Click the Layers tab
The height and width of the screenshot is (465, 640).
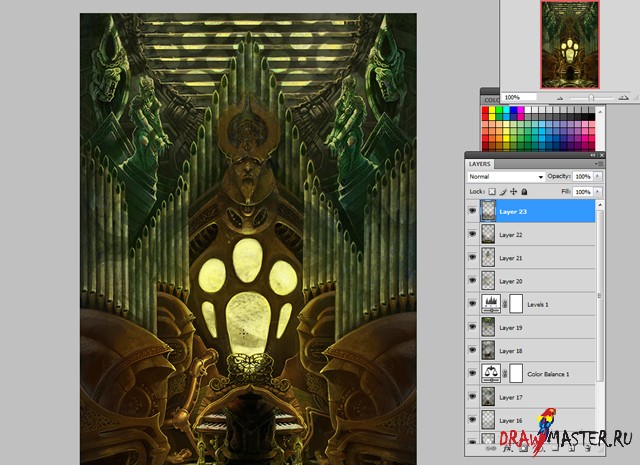pos(480,164)
